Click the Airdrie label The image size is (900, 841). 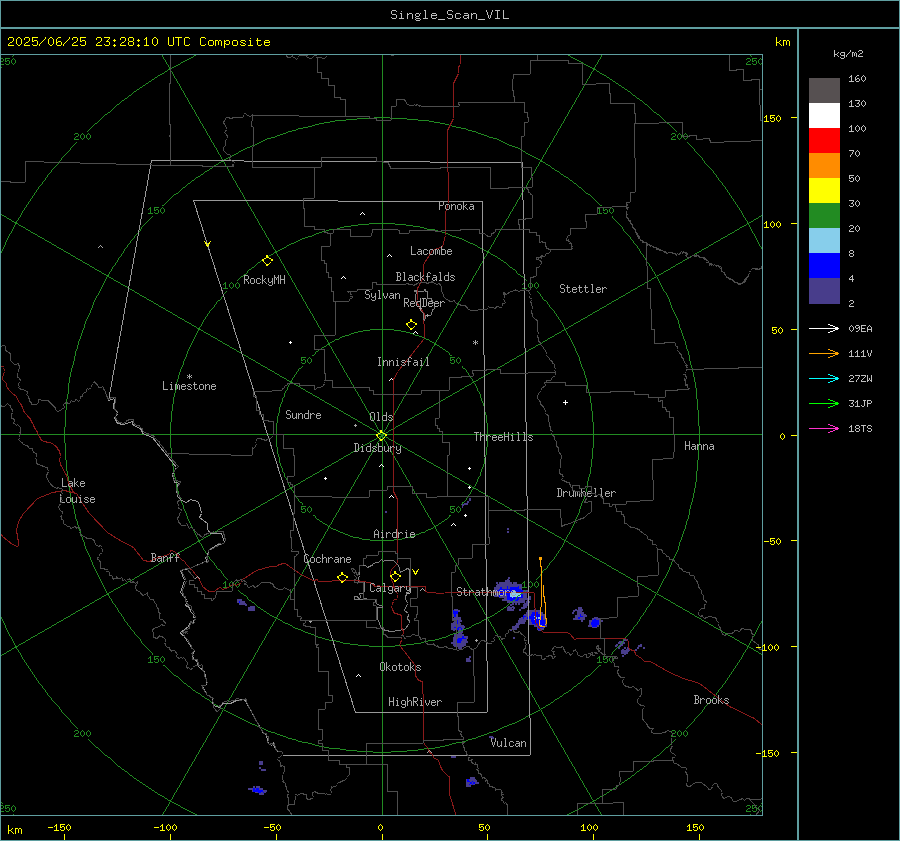pos(394,534)
